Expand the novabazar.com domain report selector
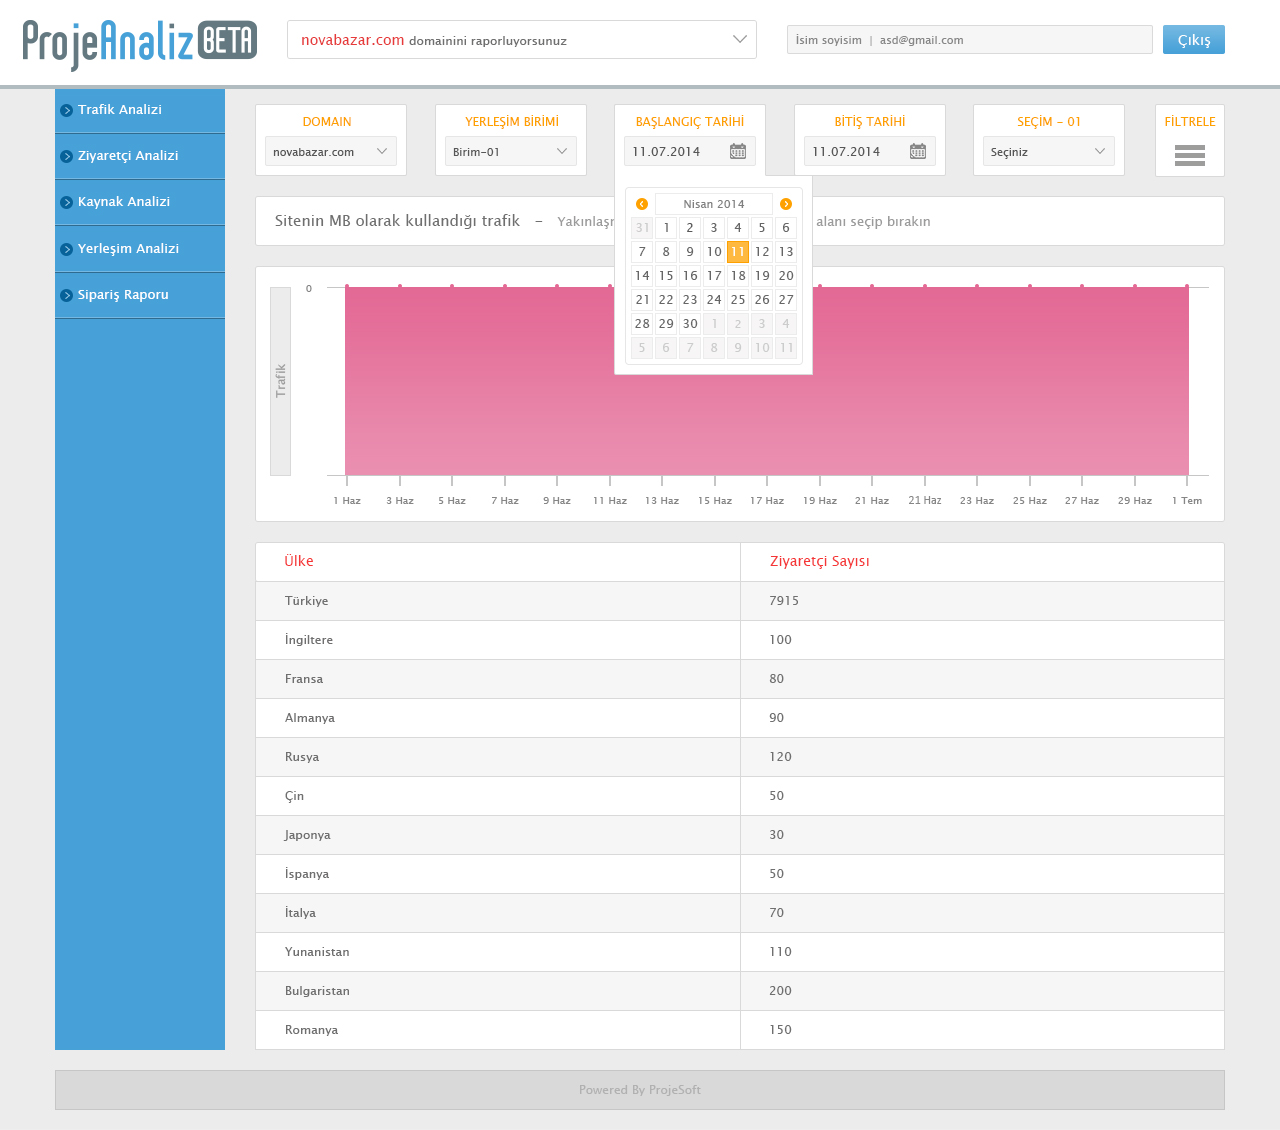1280x1130 pixels. [740, 40]
